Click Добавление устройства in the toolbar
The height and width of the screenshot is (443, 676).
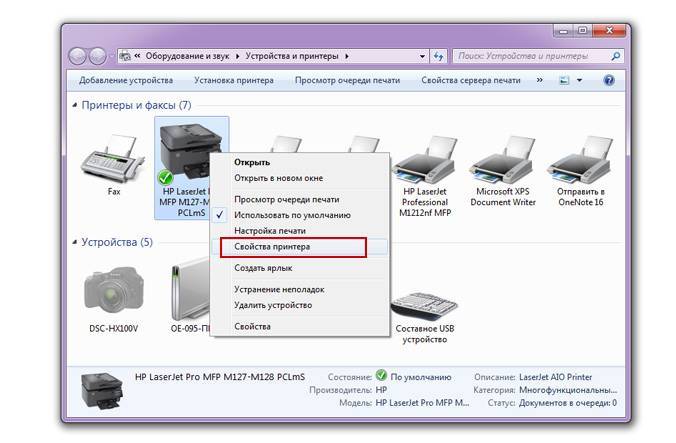(126, 80)
